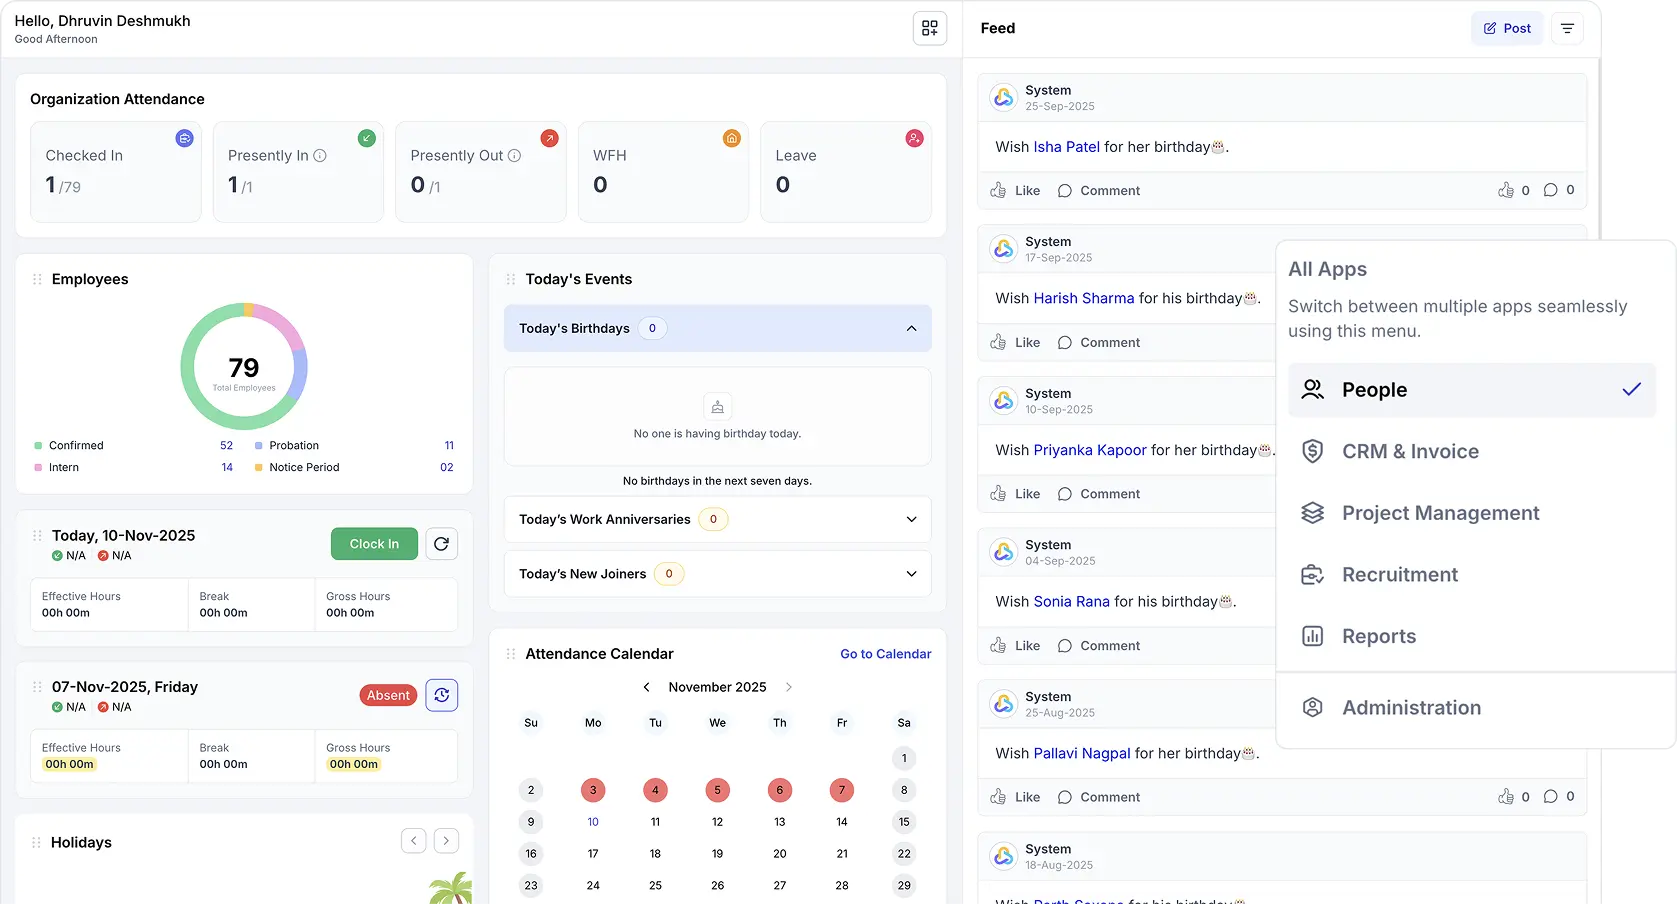This screenshot has height=904, width=1677.
Task: Open the feed filter icon beside Post
Action: (1566, 28)
